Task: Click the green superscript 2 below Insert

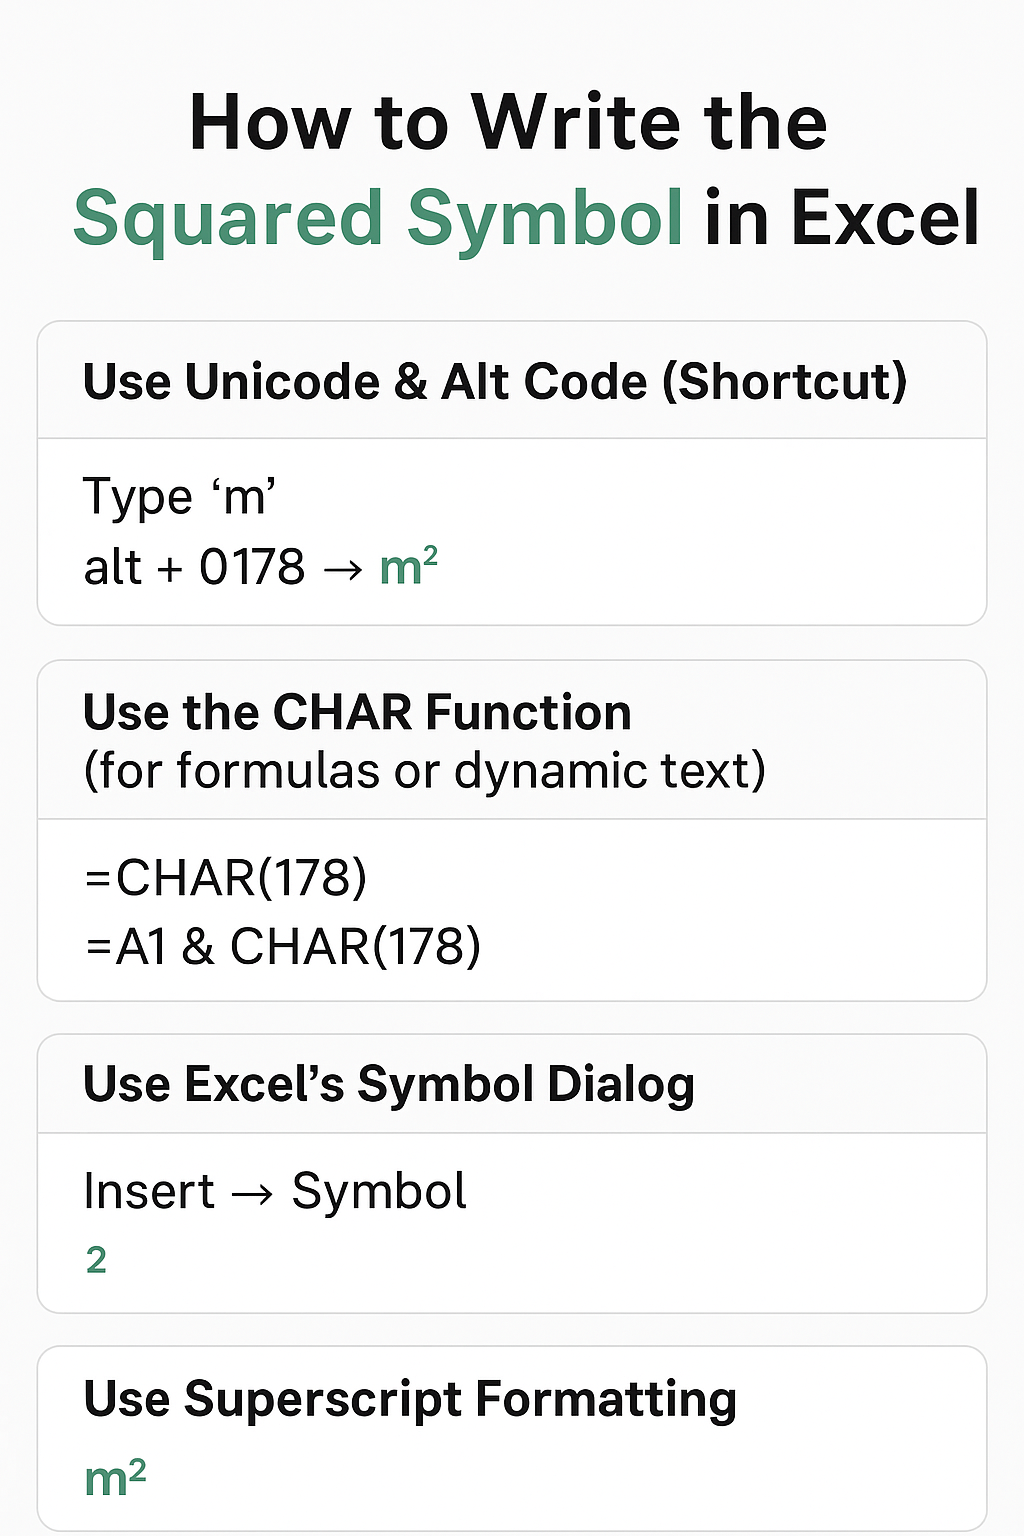Action: pyautogui.click(x=96, y=1260)
